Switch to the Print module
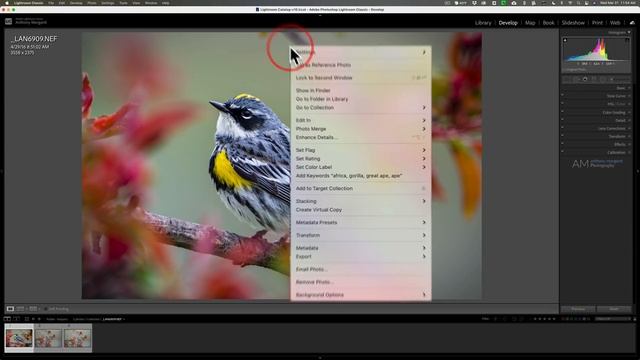The image size is (640, 360). pyautogui.click(x=597, y=23)
